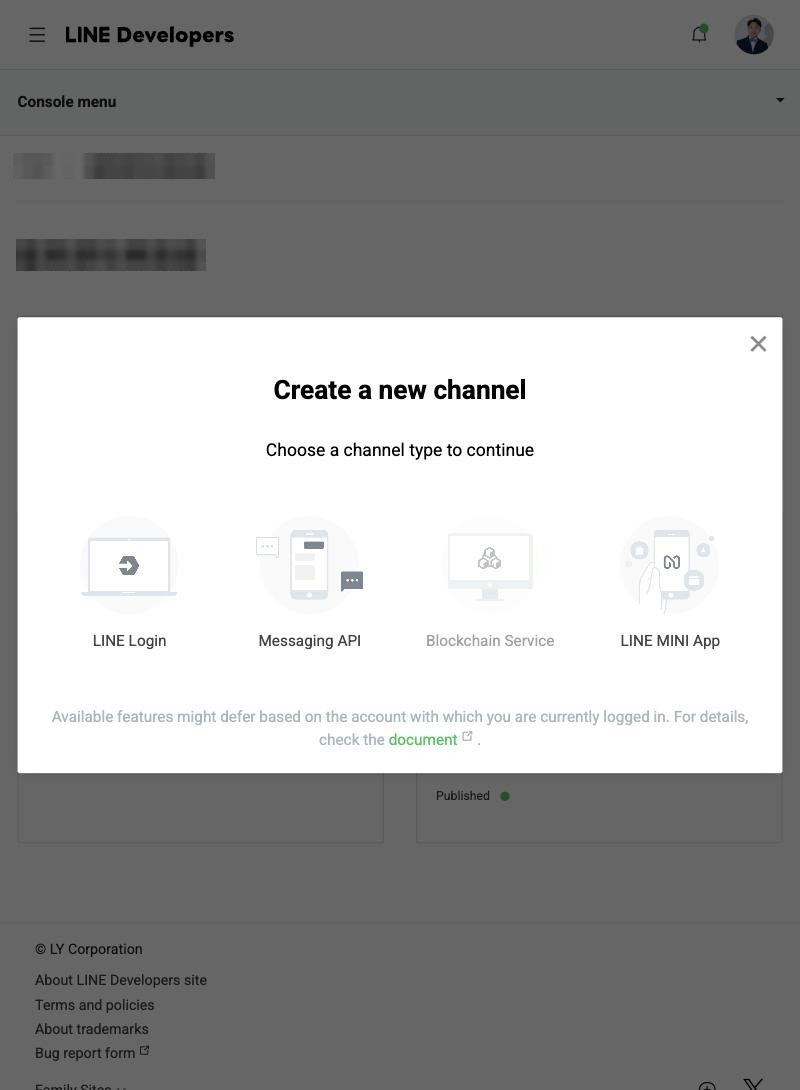Choose the Messaging API phone icon
Screen dimensions: 800x1090
coord(309,564)
